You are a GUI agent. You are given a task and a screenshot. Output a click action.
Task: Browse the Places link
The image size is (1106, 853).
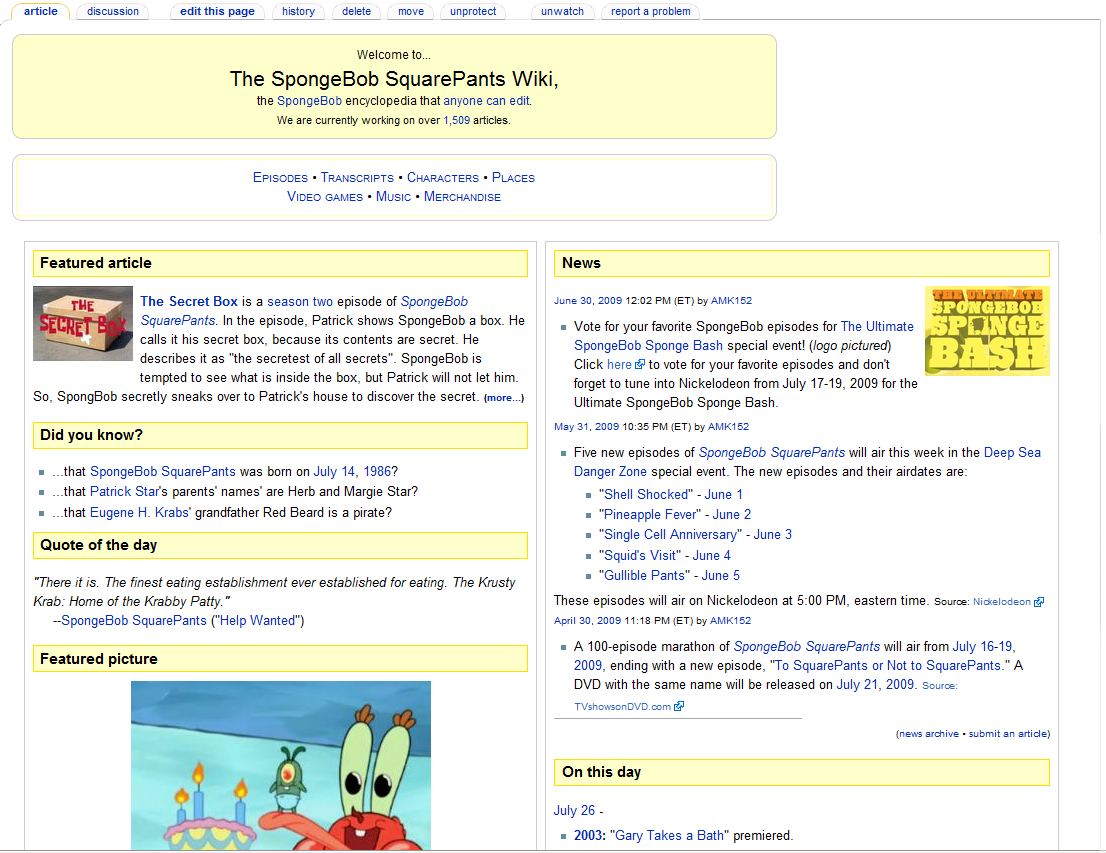pos(513,178)
